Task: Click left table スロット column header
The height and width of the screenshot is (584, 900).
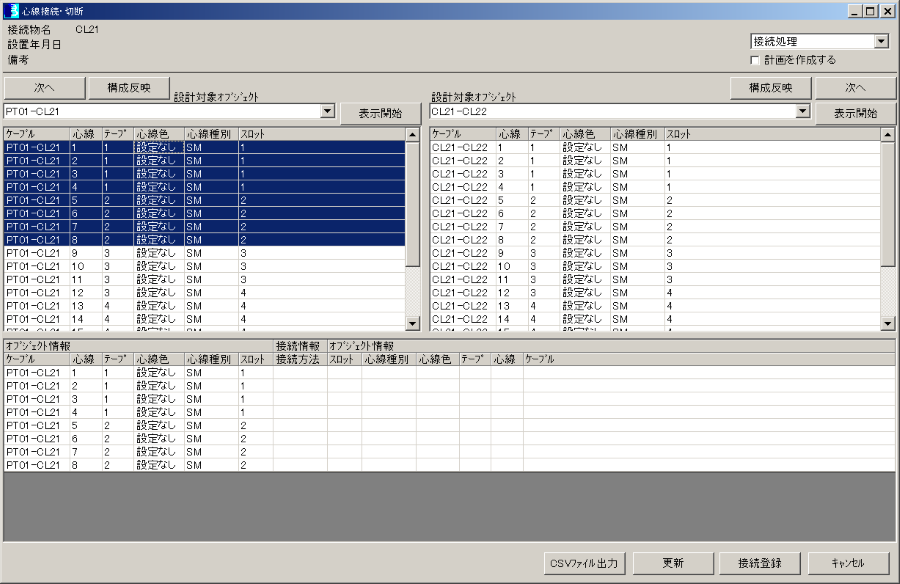Action: (321, 134)
